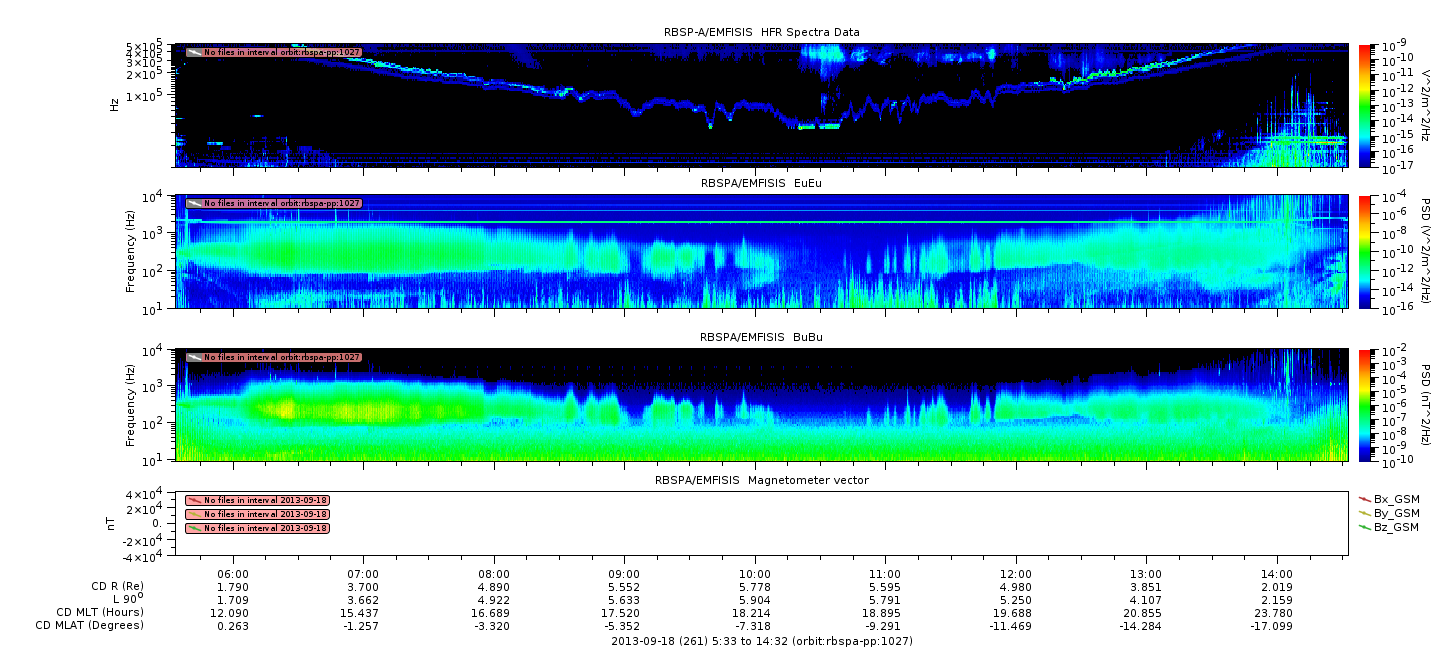The image size is (1447, 658).
Task: Click the icon in the EuEu panel warning badge
Action: 194,203
